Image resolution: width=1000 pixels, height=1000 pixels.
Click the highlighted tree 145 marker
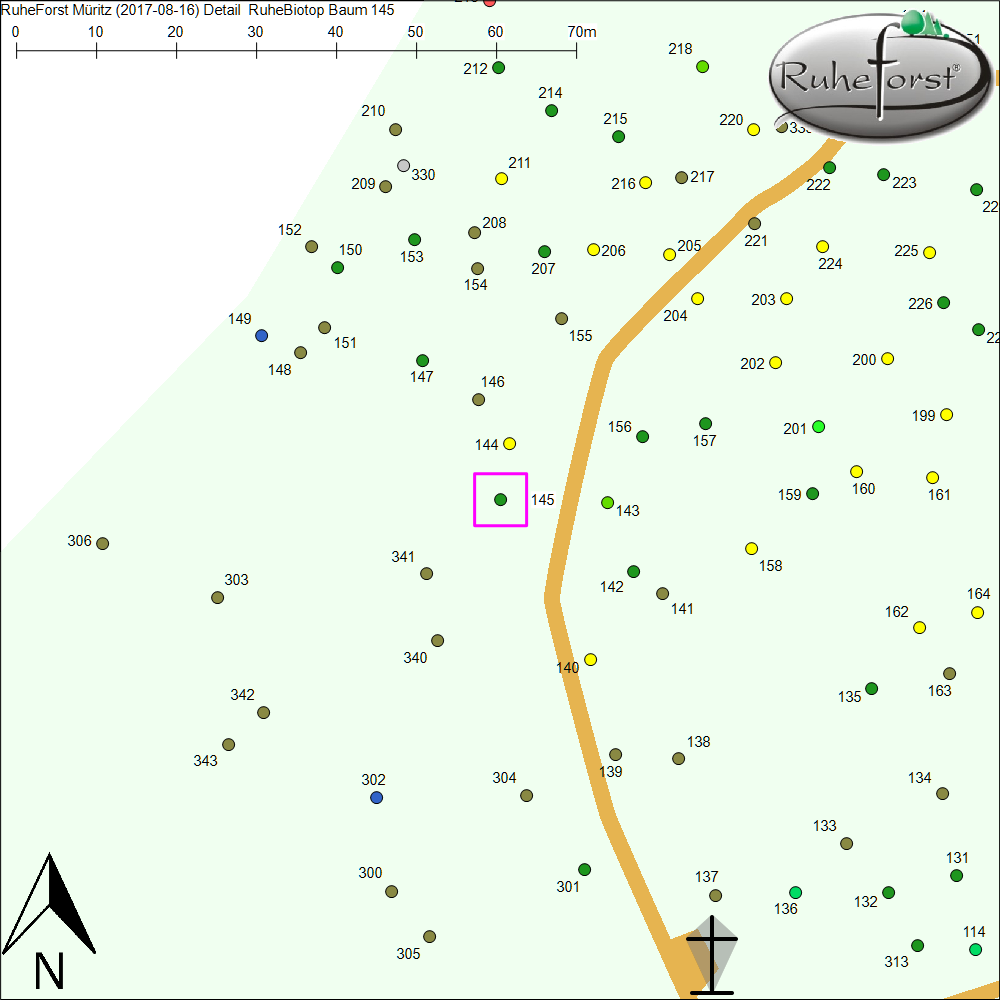click(500, 499)
